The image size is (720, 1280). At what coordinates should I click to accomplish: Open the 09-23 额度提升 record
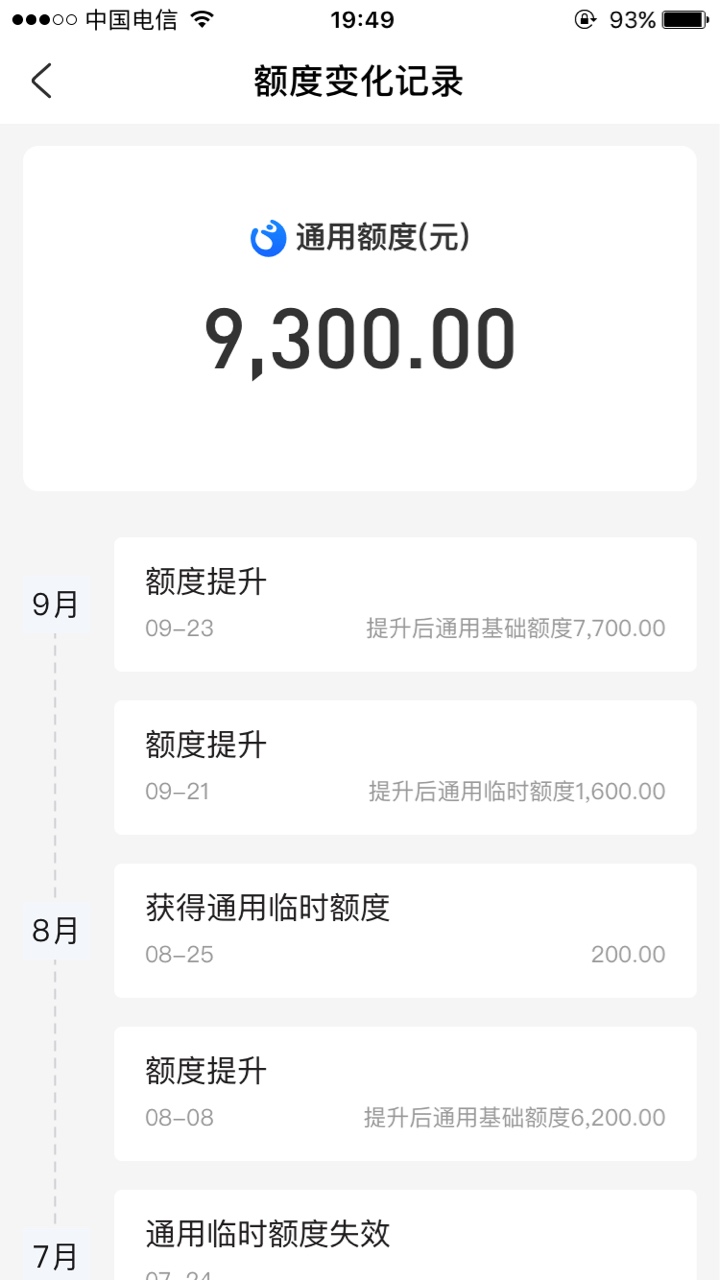tap(405, 604)
